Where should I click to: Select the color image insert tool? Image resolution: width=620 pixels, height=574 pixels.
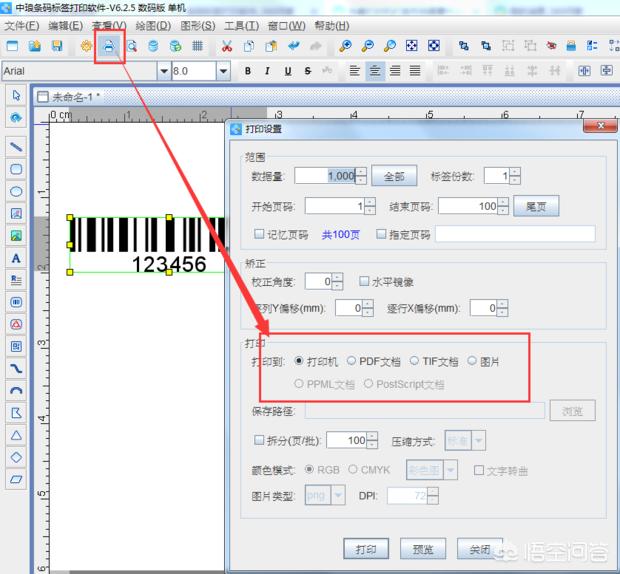pos(16,236)
